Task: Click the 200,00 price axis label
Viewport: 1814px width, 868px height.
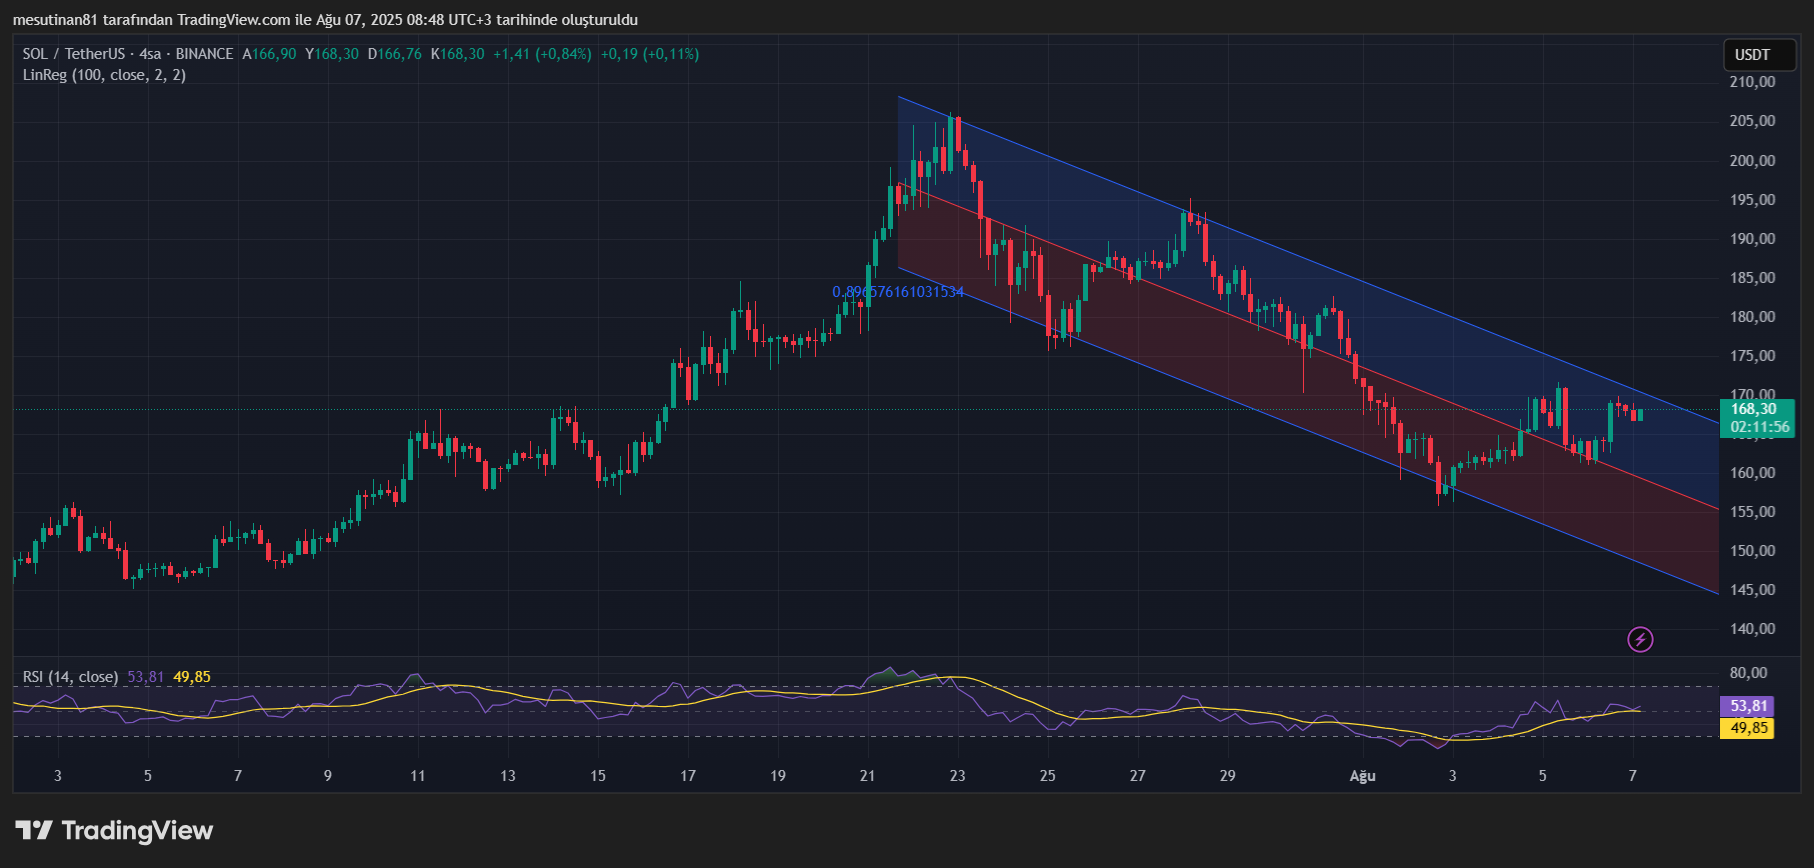Action: (1752, 160)
